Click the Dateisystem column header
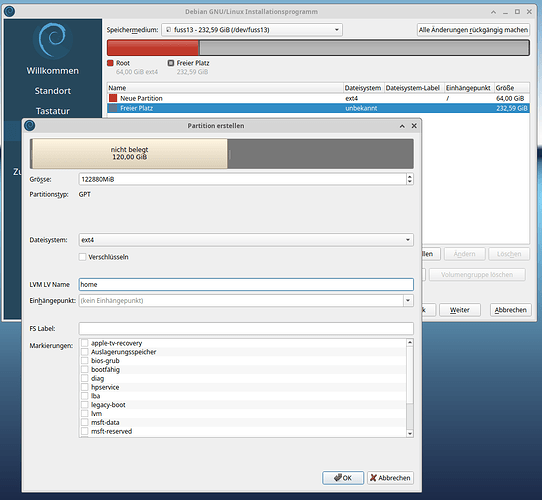Viewport: 542px width, 500px height. [363, 88]
